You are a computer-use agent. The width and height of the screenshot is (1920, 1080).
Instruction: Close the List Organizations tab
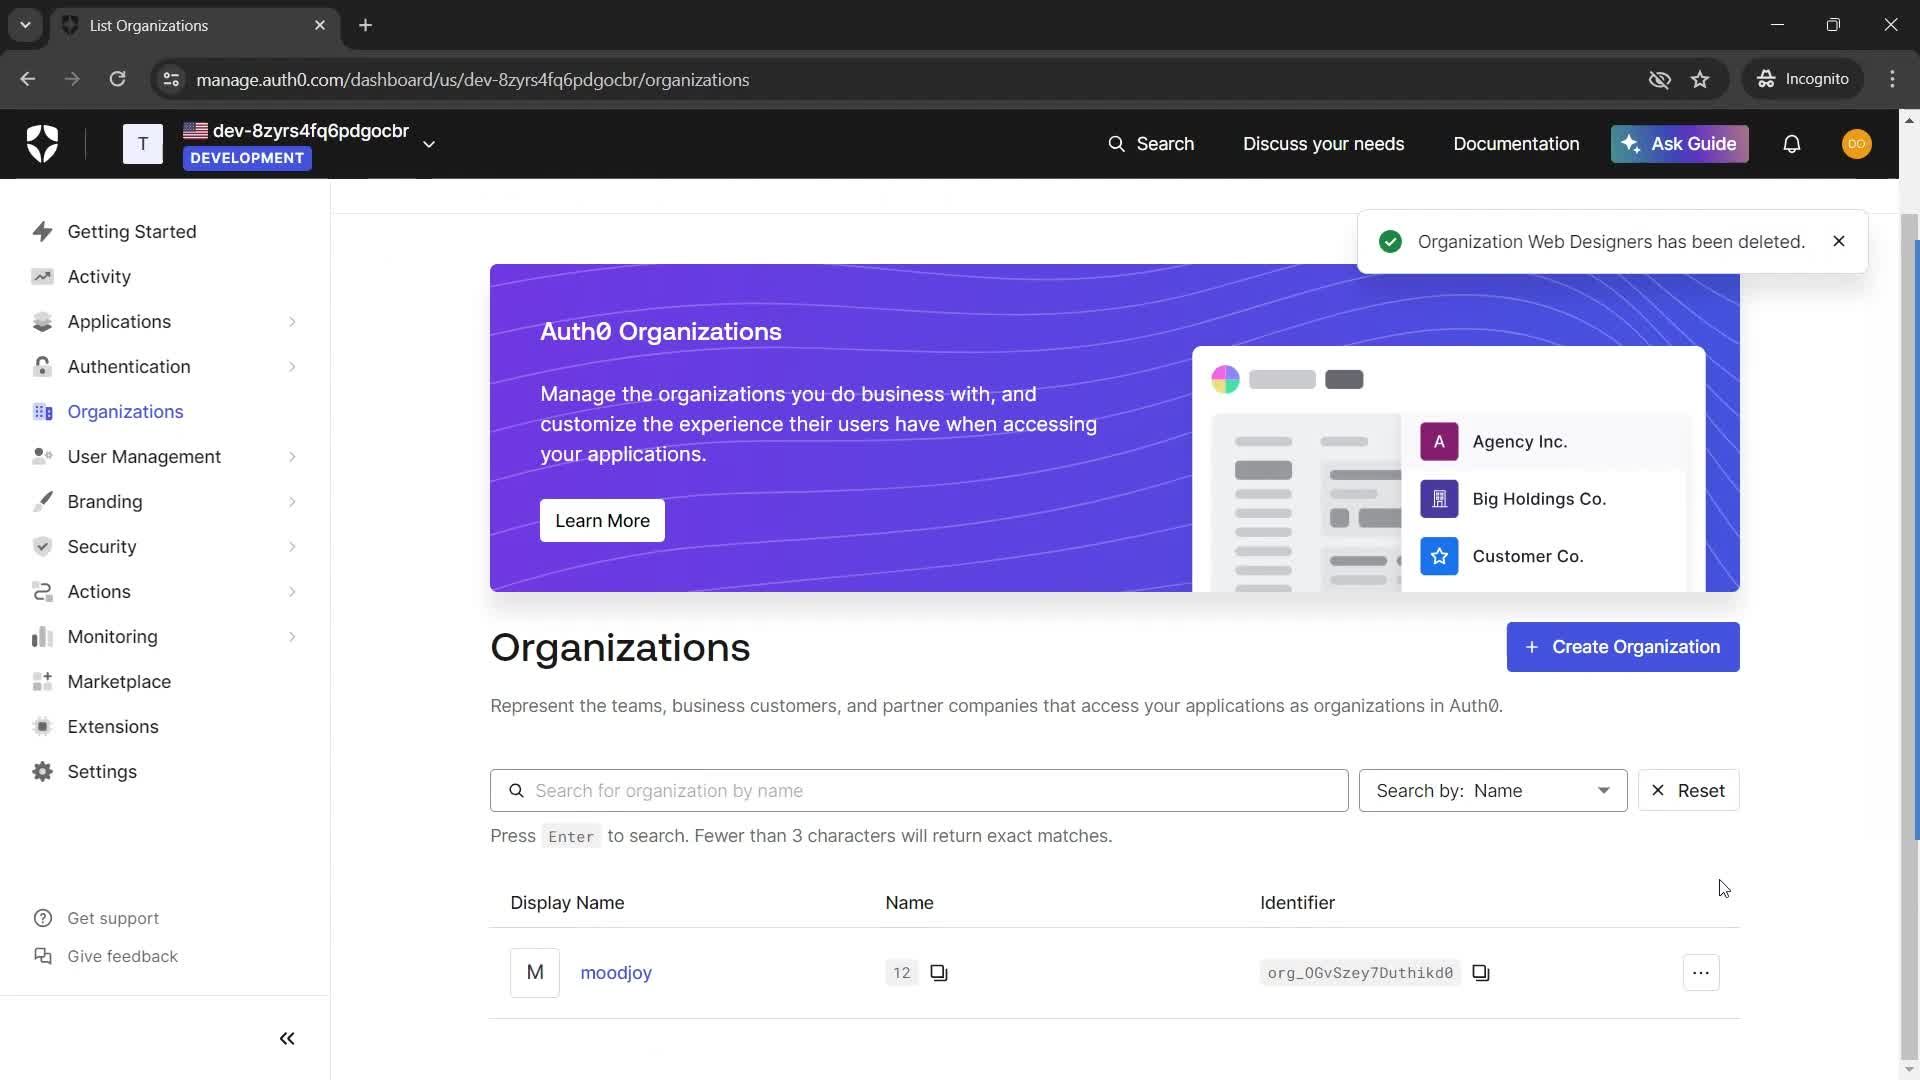coord(320,25)
